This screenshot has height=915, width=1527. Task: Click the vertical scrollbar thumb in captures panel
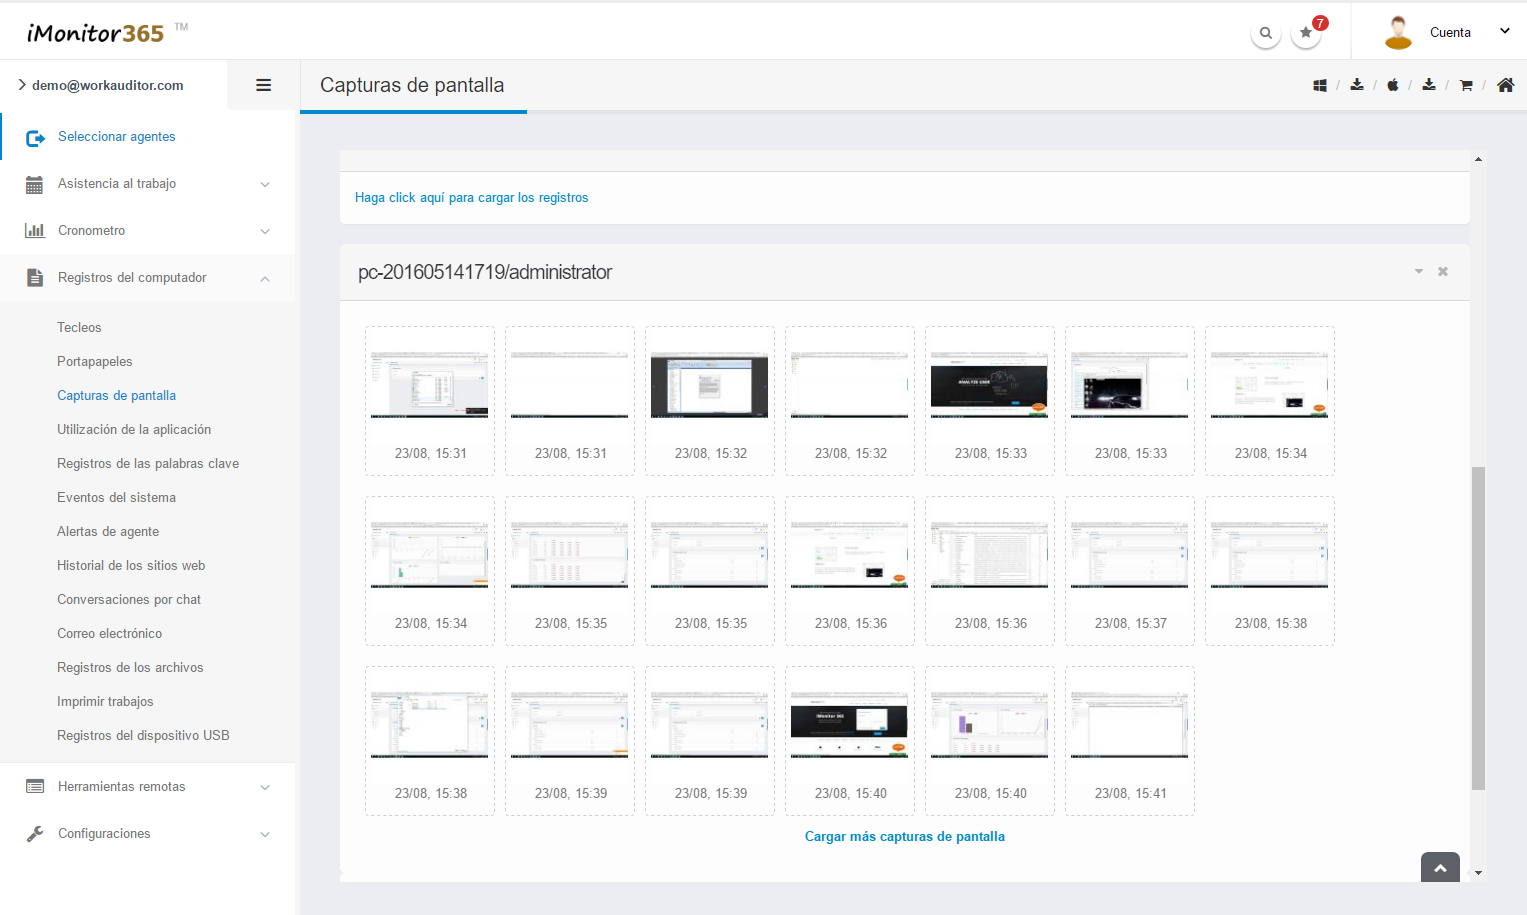pos(1478,627)
